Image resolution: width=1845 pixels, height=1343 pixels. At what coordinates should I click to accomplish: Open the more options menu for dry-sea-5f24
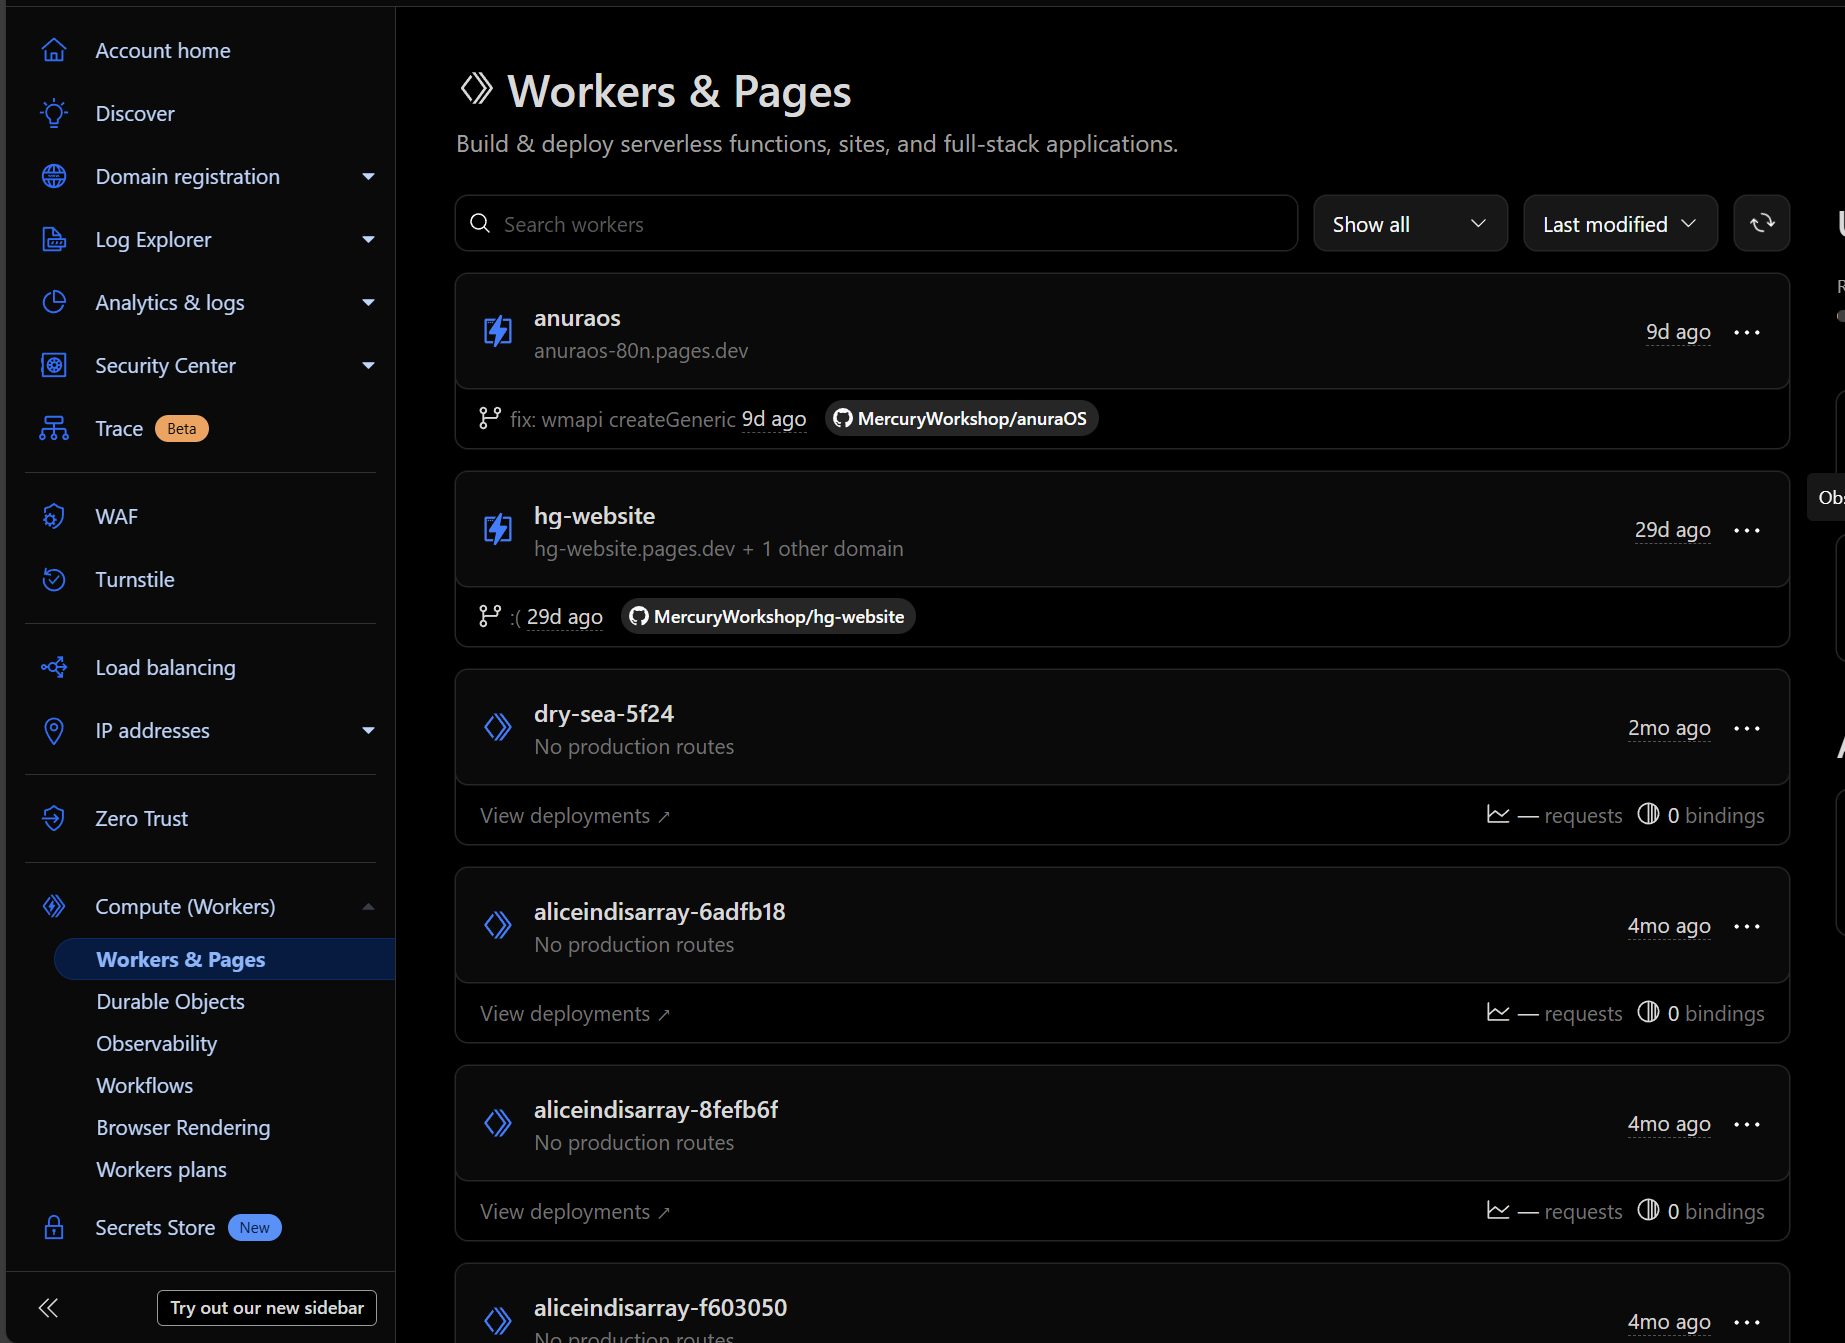pos(1747,728)
